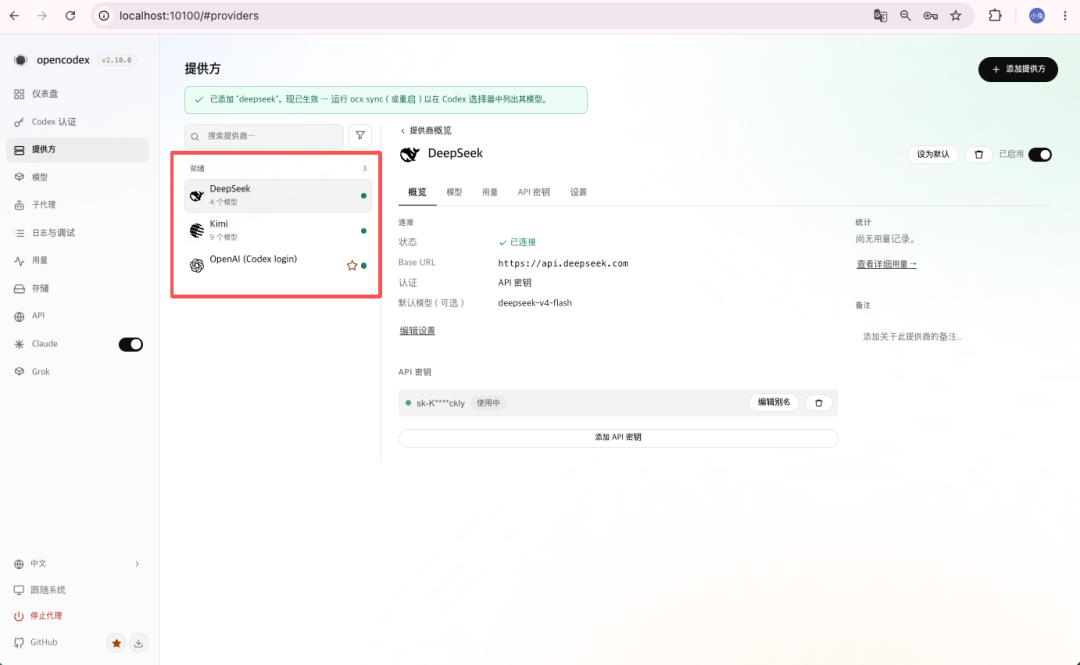This screenshot has width=1080, height=665.
Task: Click the 编辑别名 button
Action: point(774,402)
